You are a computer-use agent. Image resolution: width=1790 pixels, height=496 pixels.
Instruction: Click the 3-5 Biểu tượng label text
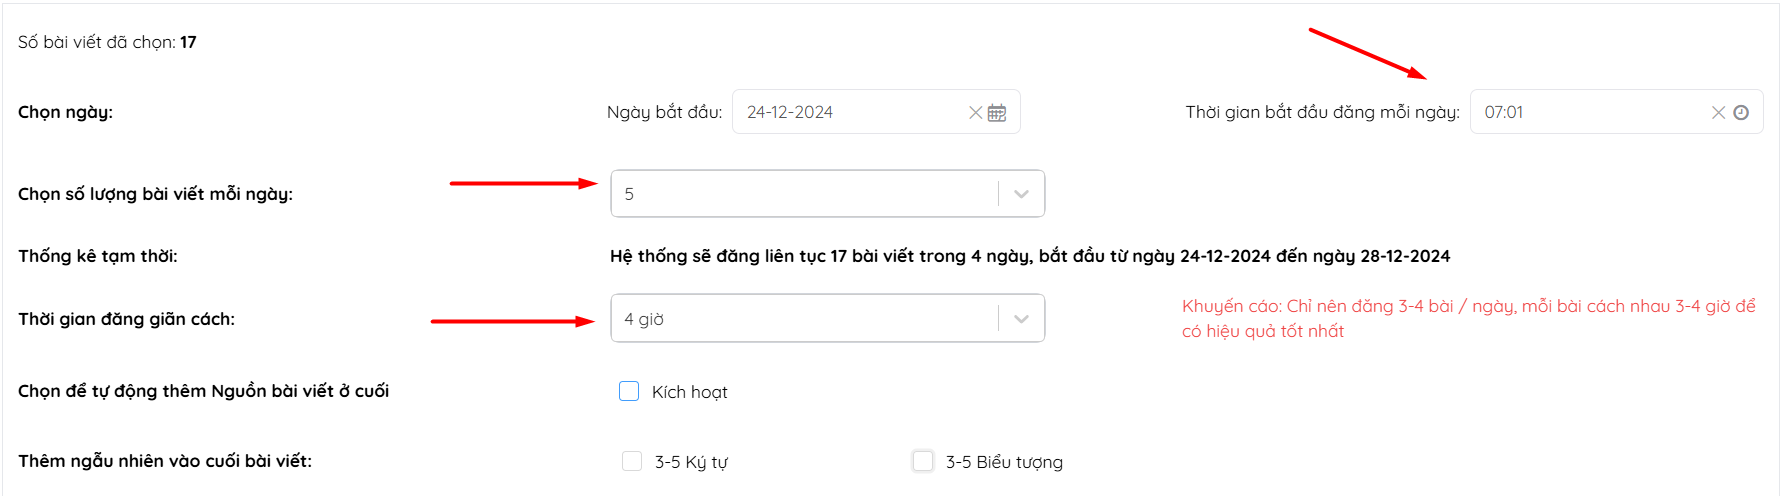[x=1004, y=462]
